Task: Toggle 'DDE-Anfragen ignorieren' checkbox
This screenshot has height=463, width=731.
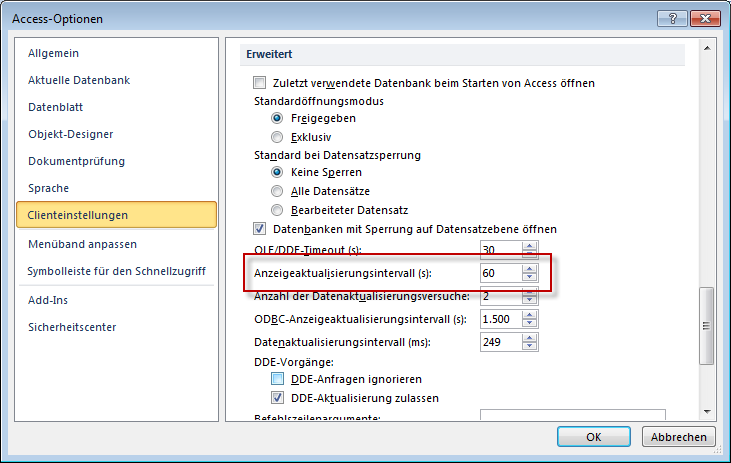Action: [278, 379]
